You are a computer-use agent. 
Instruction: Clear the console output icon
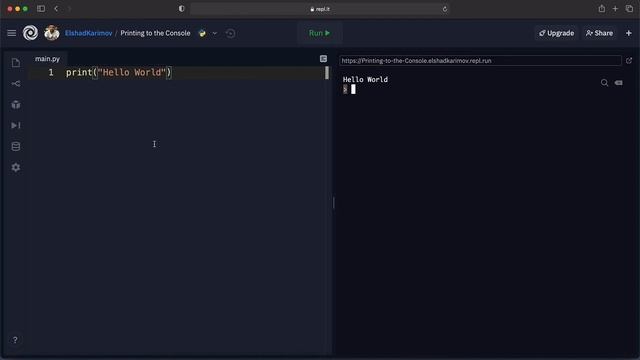[x=619, y=83]
